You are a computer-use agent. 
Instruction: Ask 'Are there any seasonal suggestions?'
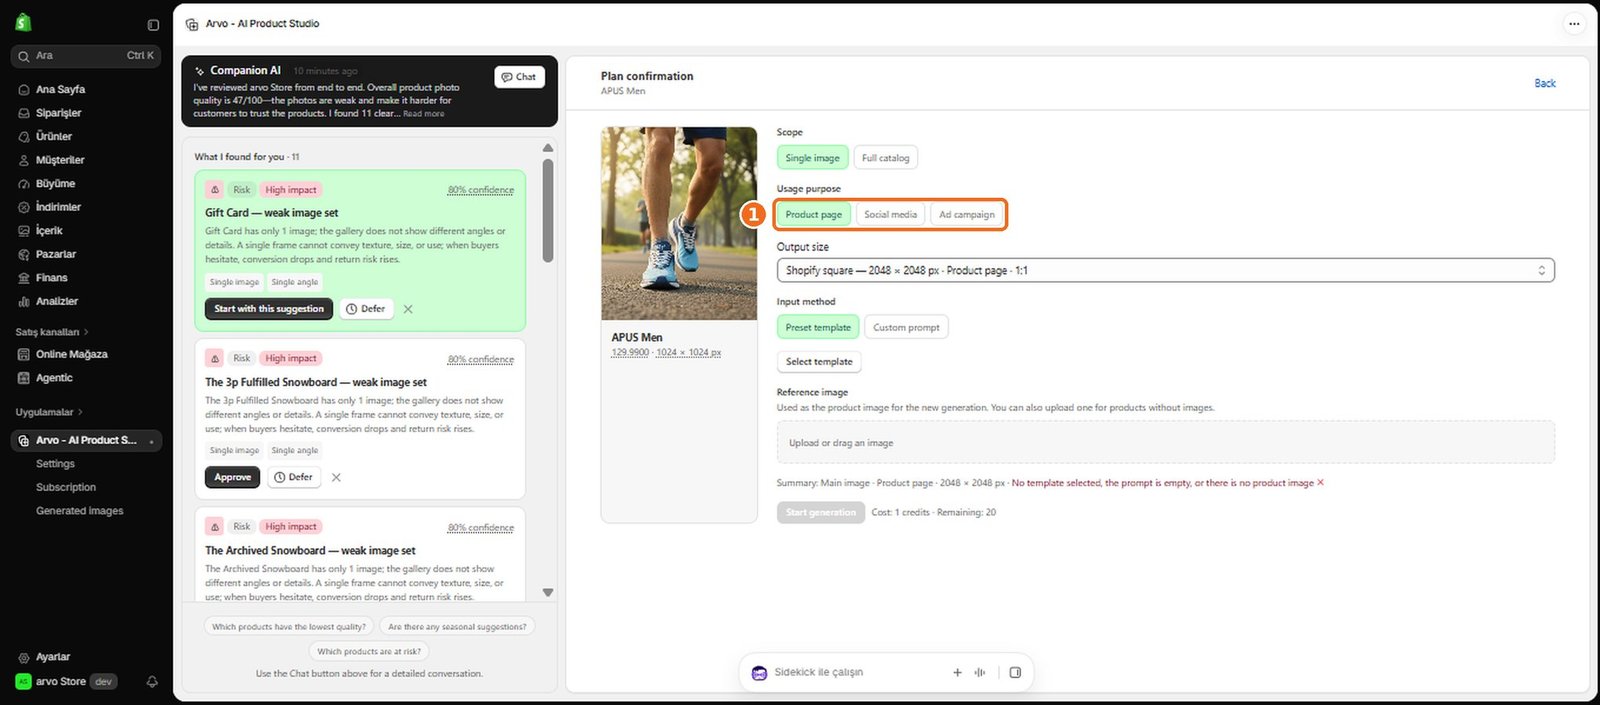coord(457,627)
